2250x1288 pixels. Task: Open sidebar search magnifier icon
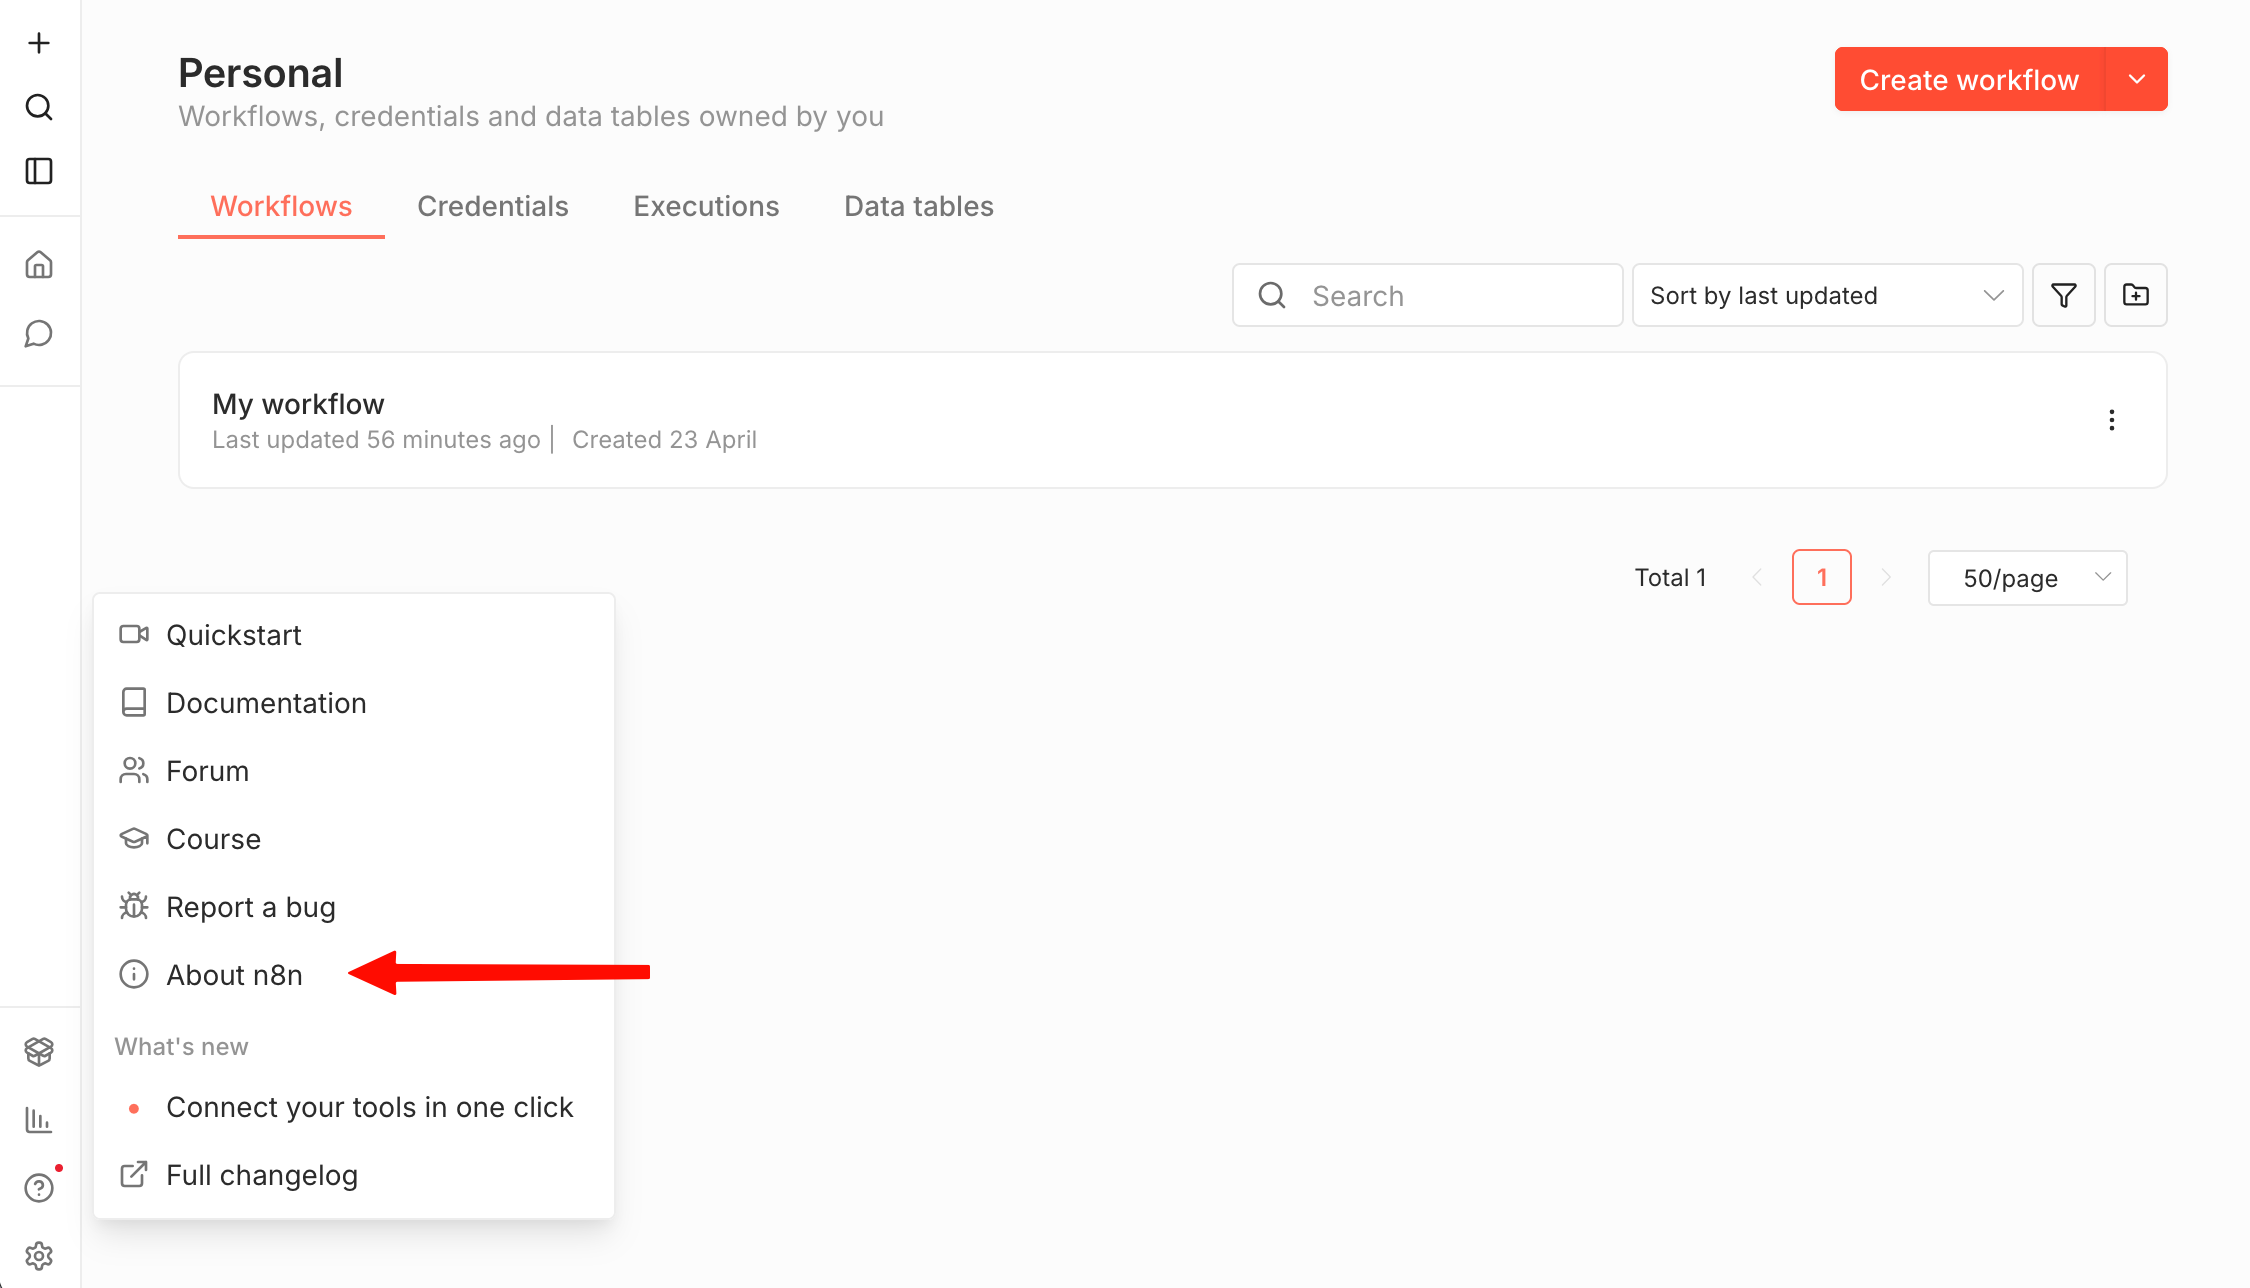coord(39,107)
